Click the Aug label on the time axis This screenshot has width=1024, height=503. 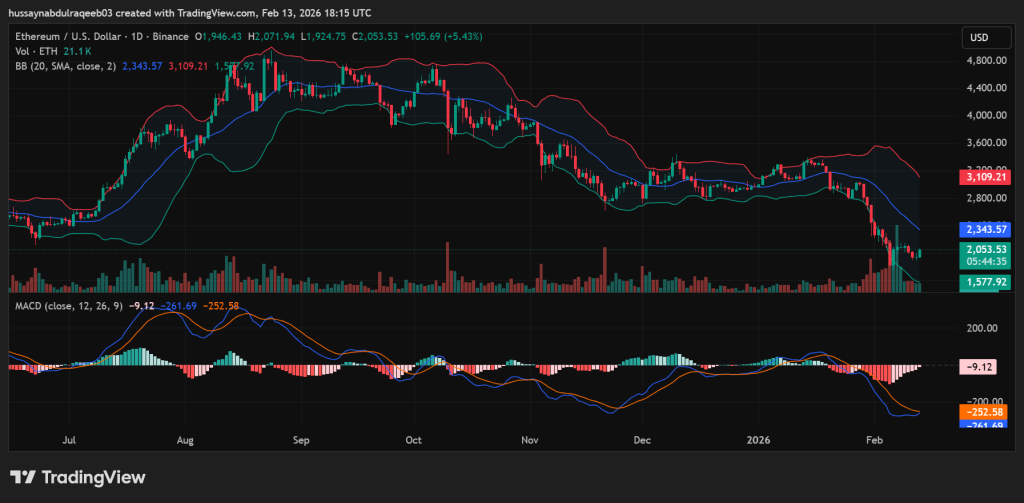pyautogui.click(x=184, y=439)
